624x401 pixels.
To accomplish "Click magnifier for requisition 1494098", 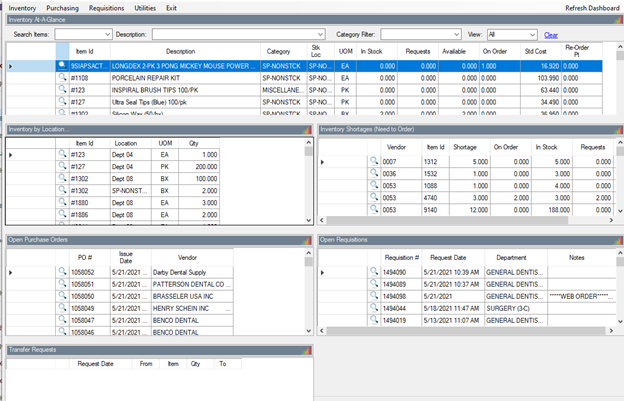I will pos(374,296).
